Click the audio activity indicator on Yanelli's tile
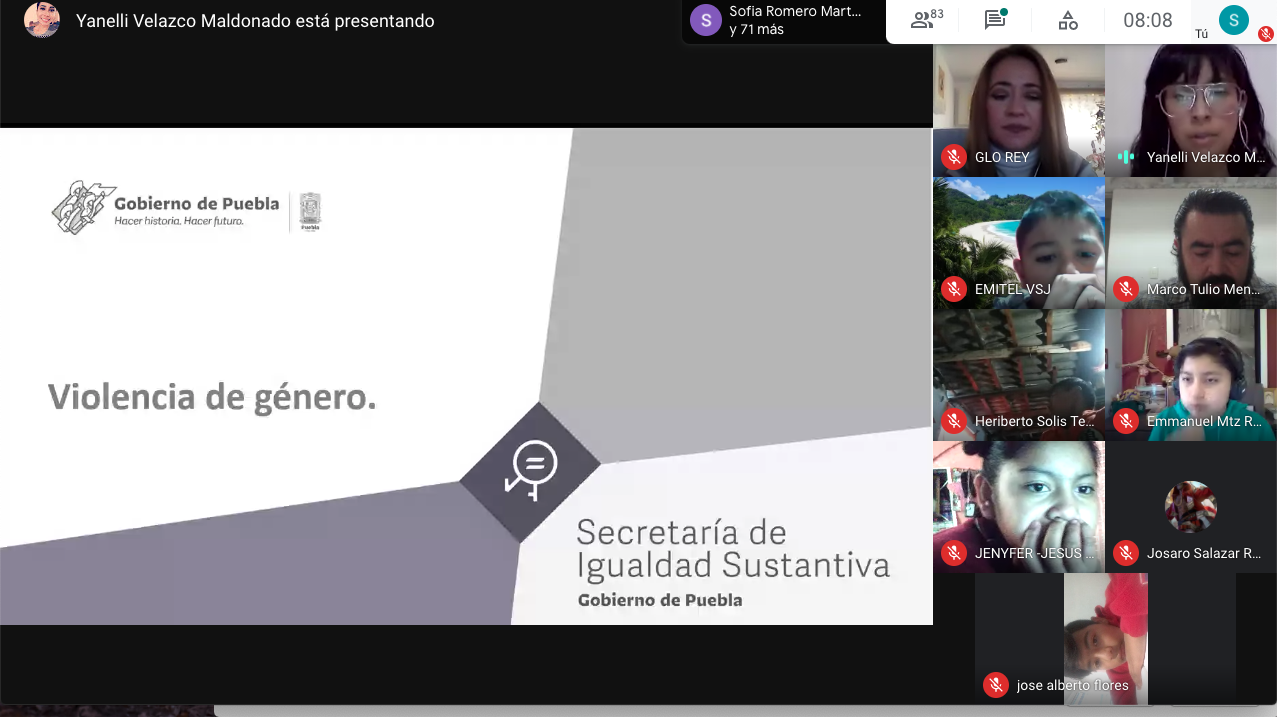1277x717 pixels. point(1126,157)
